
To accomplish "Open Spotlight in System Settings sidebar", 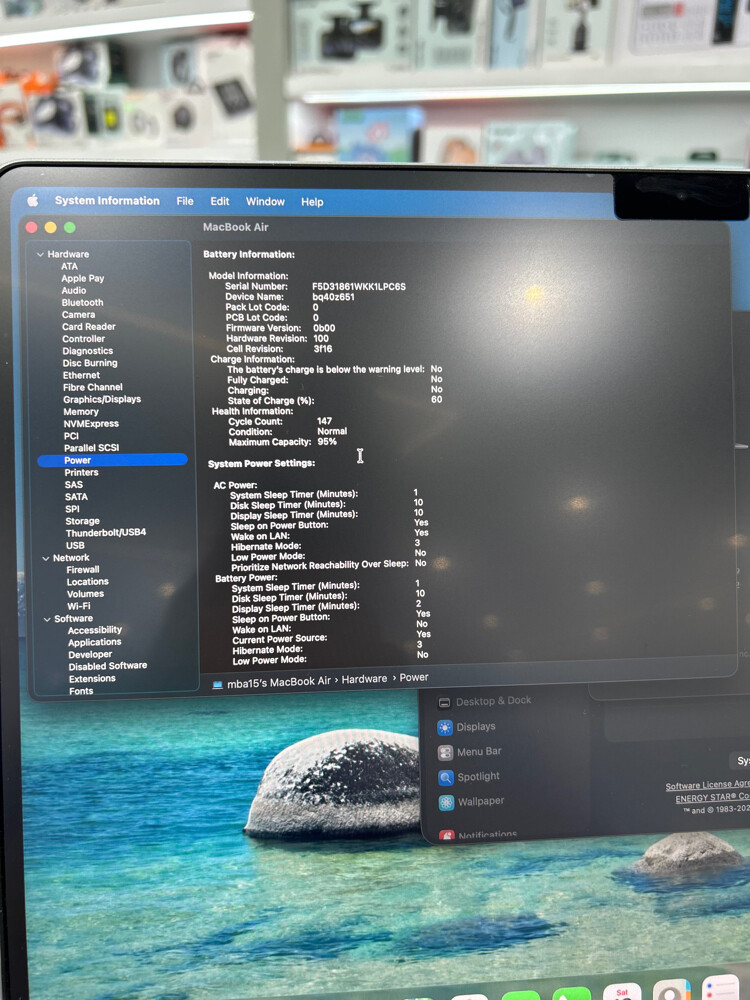I will [469, 777].
